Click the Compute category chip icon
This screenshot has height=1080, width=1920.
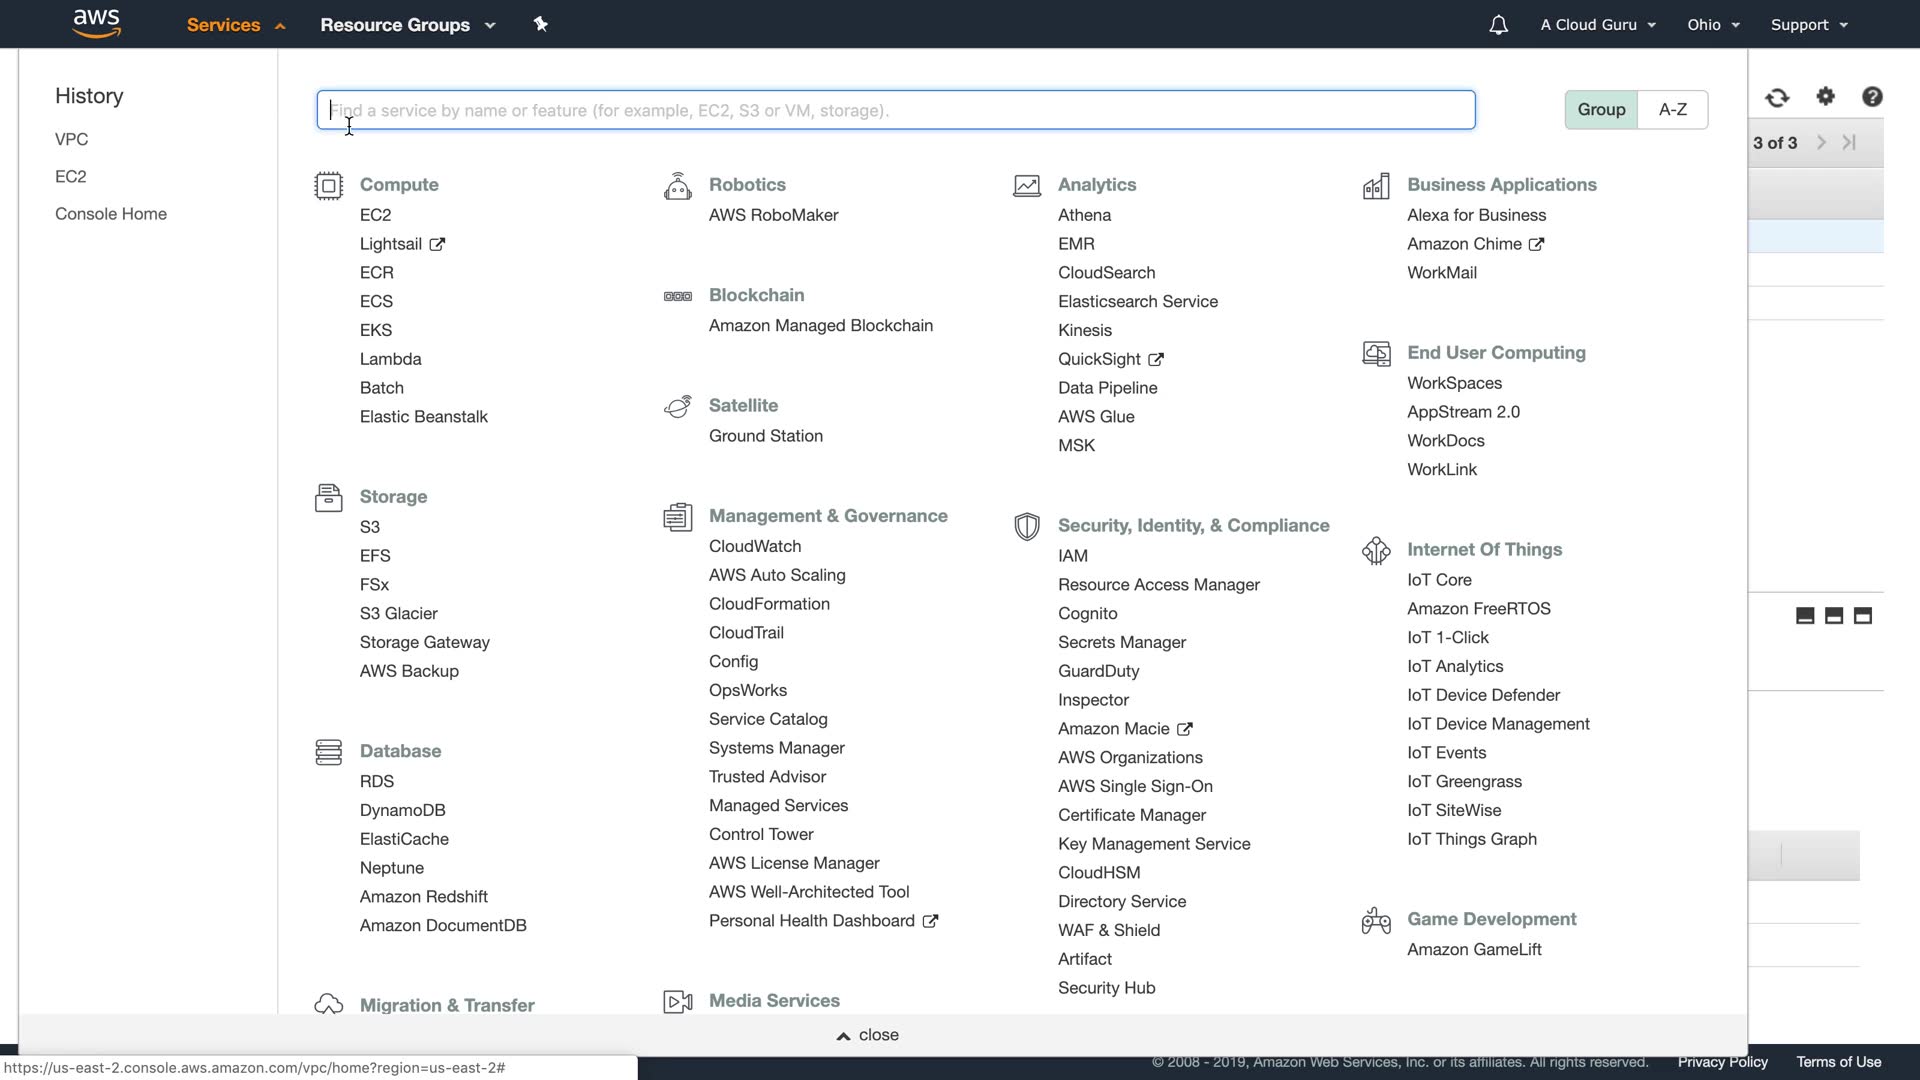point(328,186)
